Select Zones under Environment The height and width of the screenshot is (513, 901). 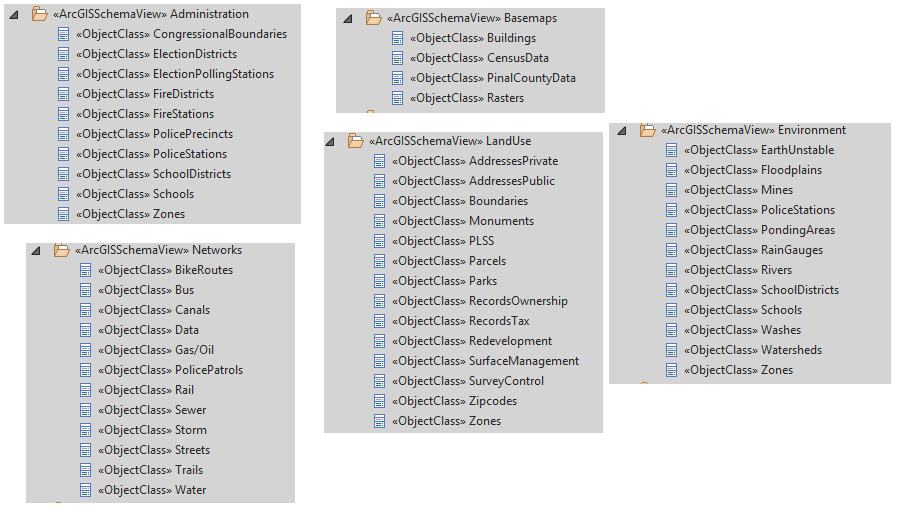738,371
